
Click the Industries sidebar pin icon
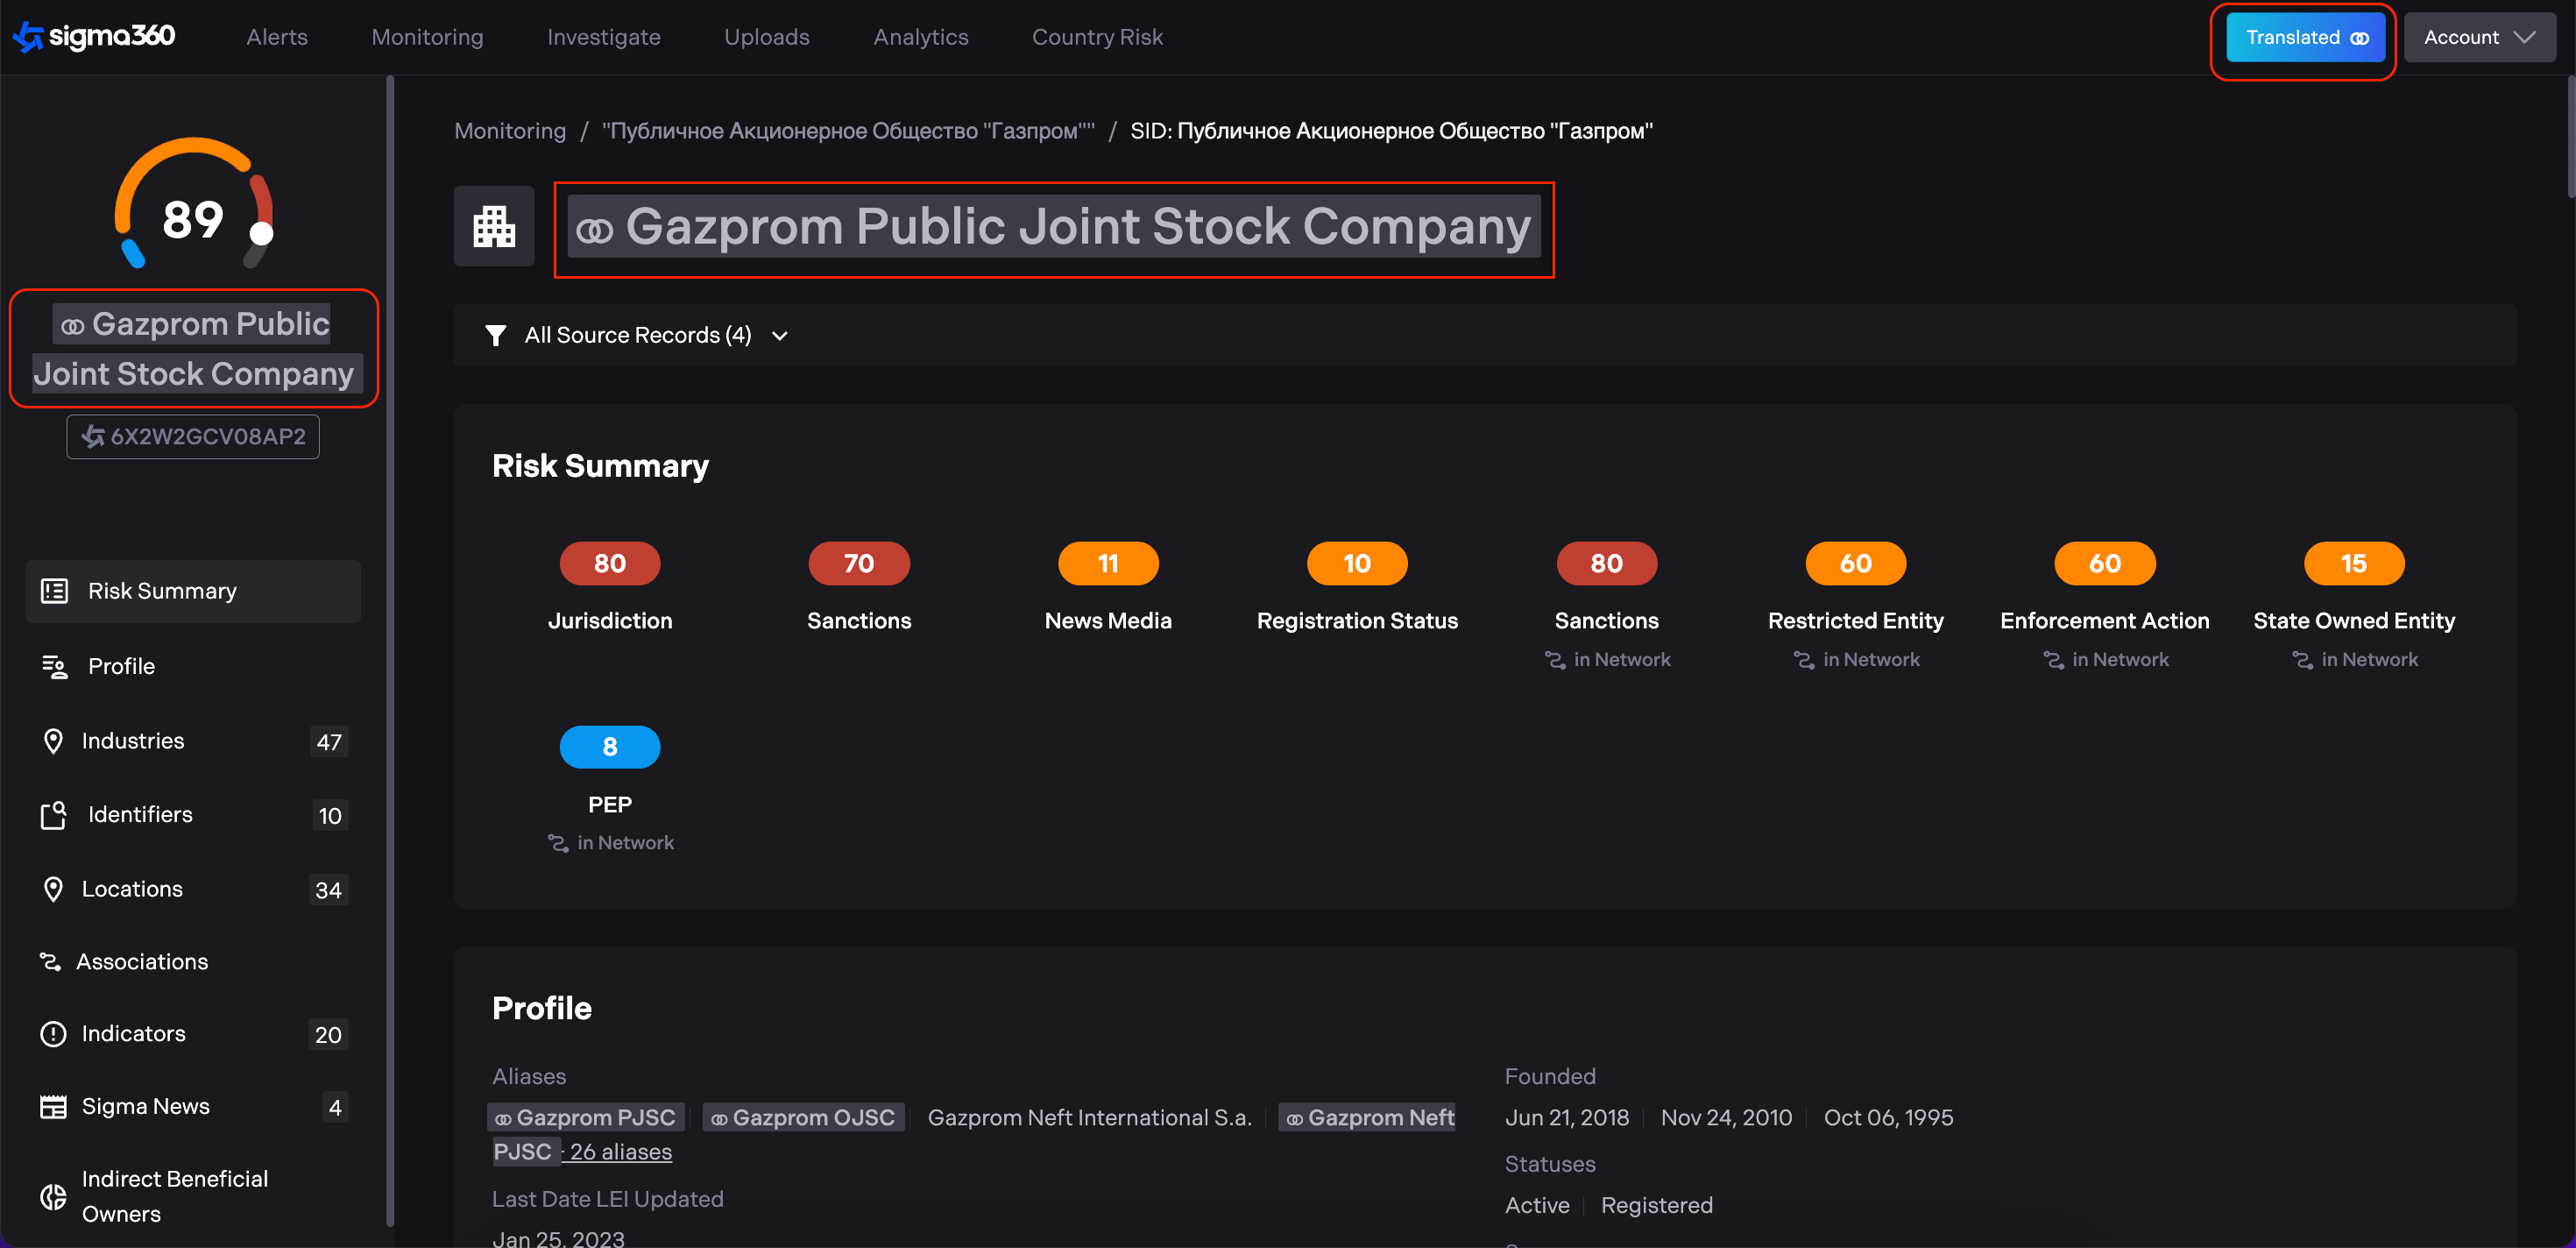point(54,741)
